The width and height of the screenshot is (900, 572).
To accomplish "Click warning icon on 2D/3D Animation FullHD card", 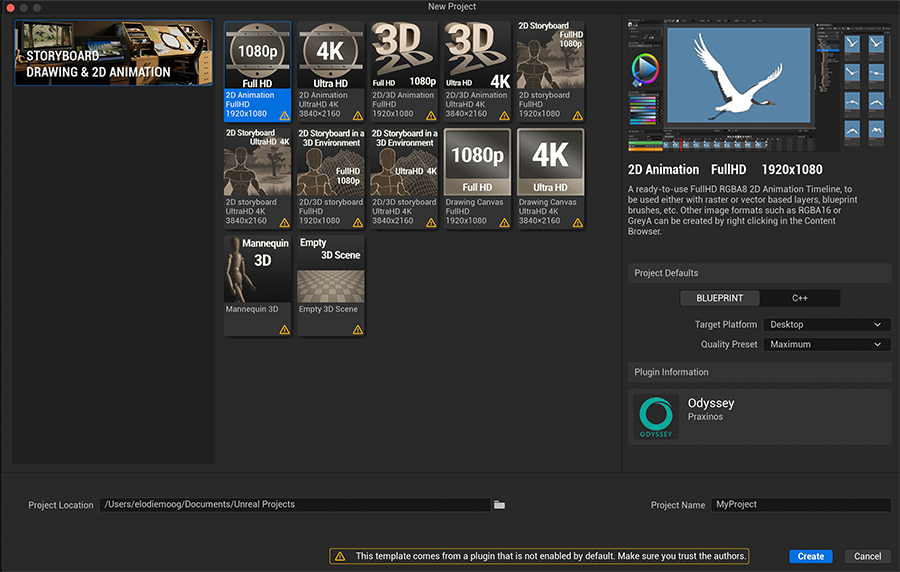I will click(x=431, y=116).
